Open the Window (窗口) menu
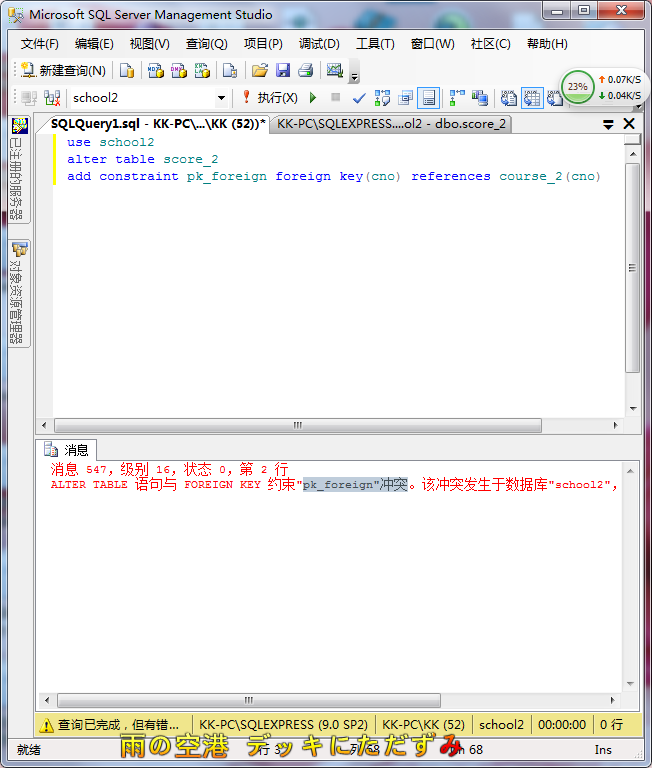The image size is (652, 768). tap(432, 44)
